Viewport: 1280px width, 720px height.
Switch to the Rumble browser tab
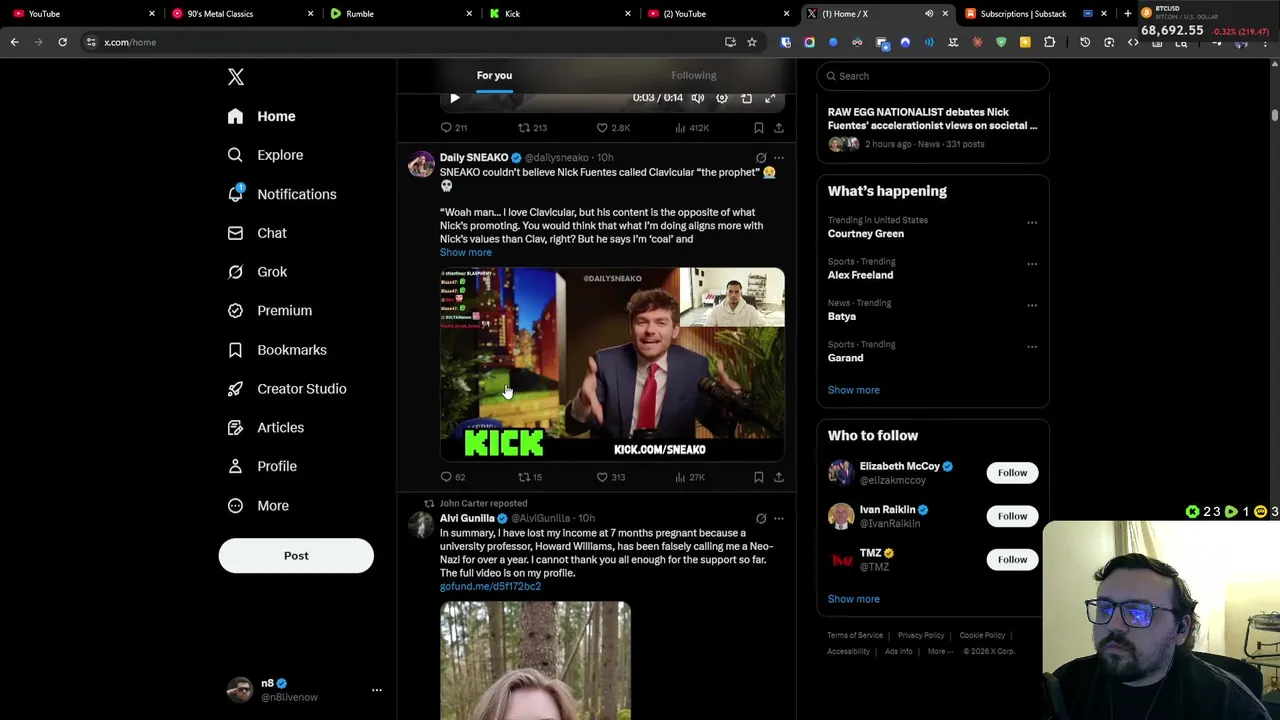400,14
